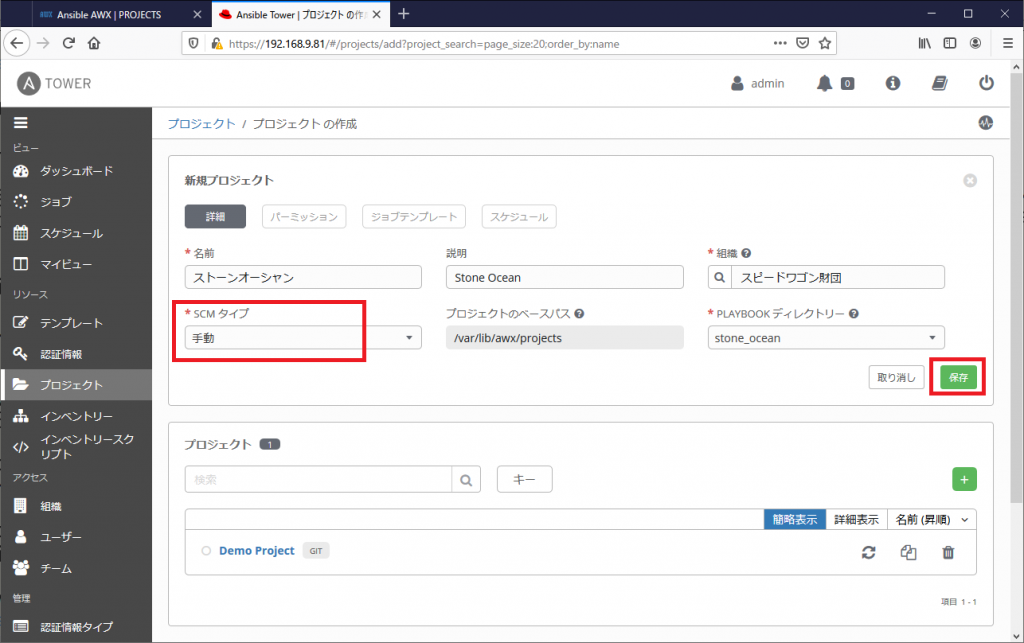
Task: Open the activity stream icon
Action: click(x=986, y=122)
